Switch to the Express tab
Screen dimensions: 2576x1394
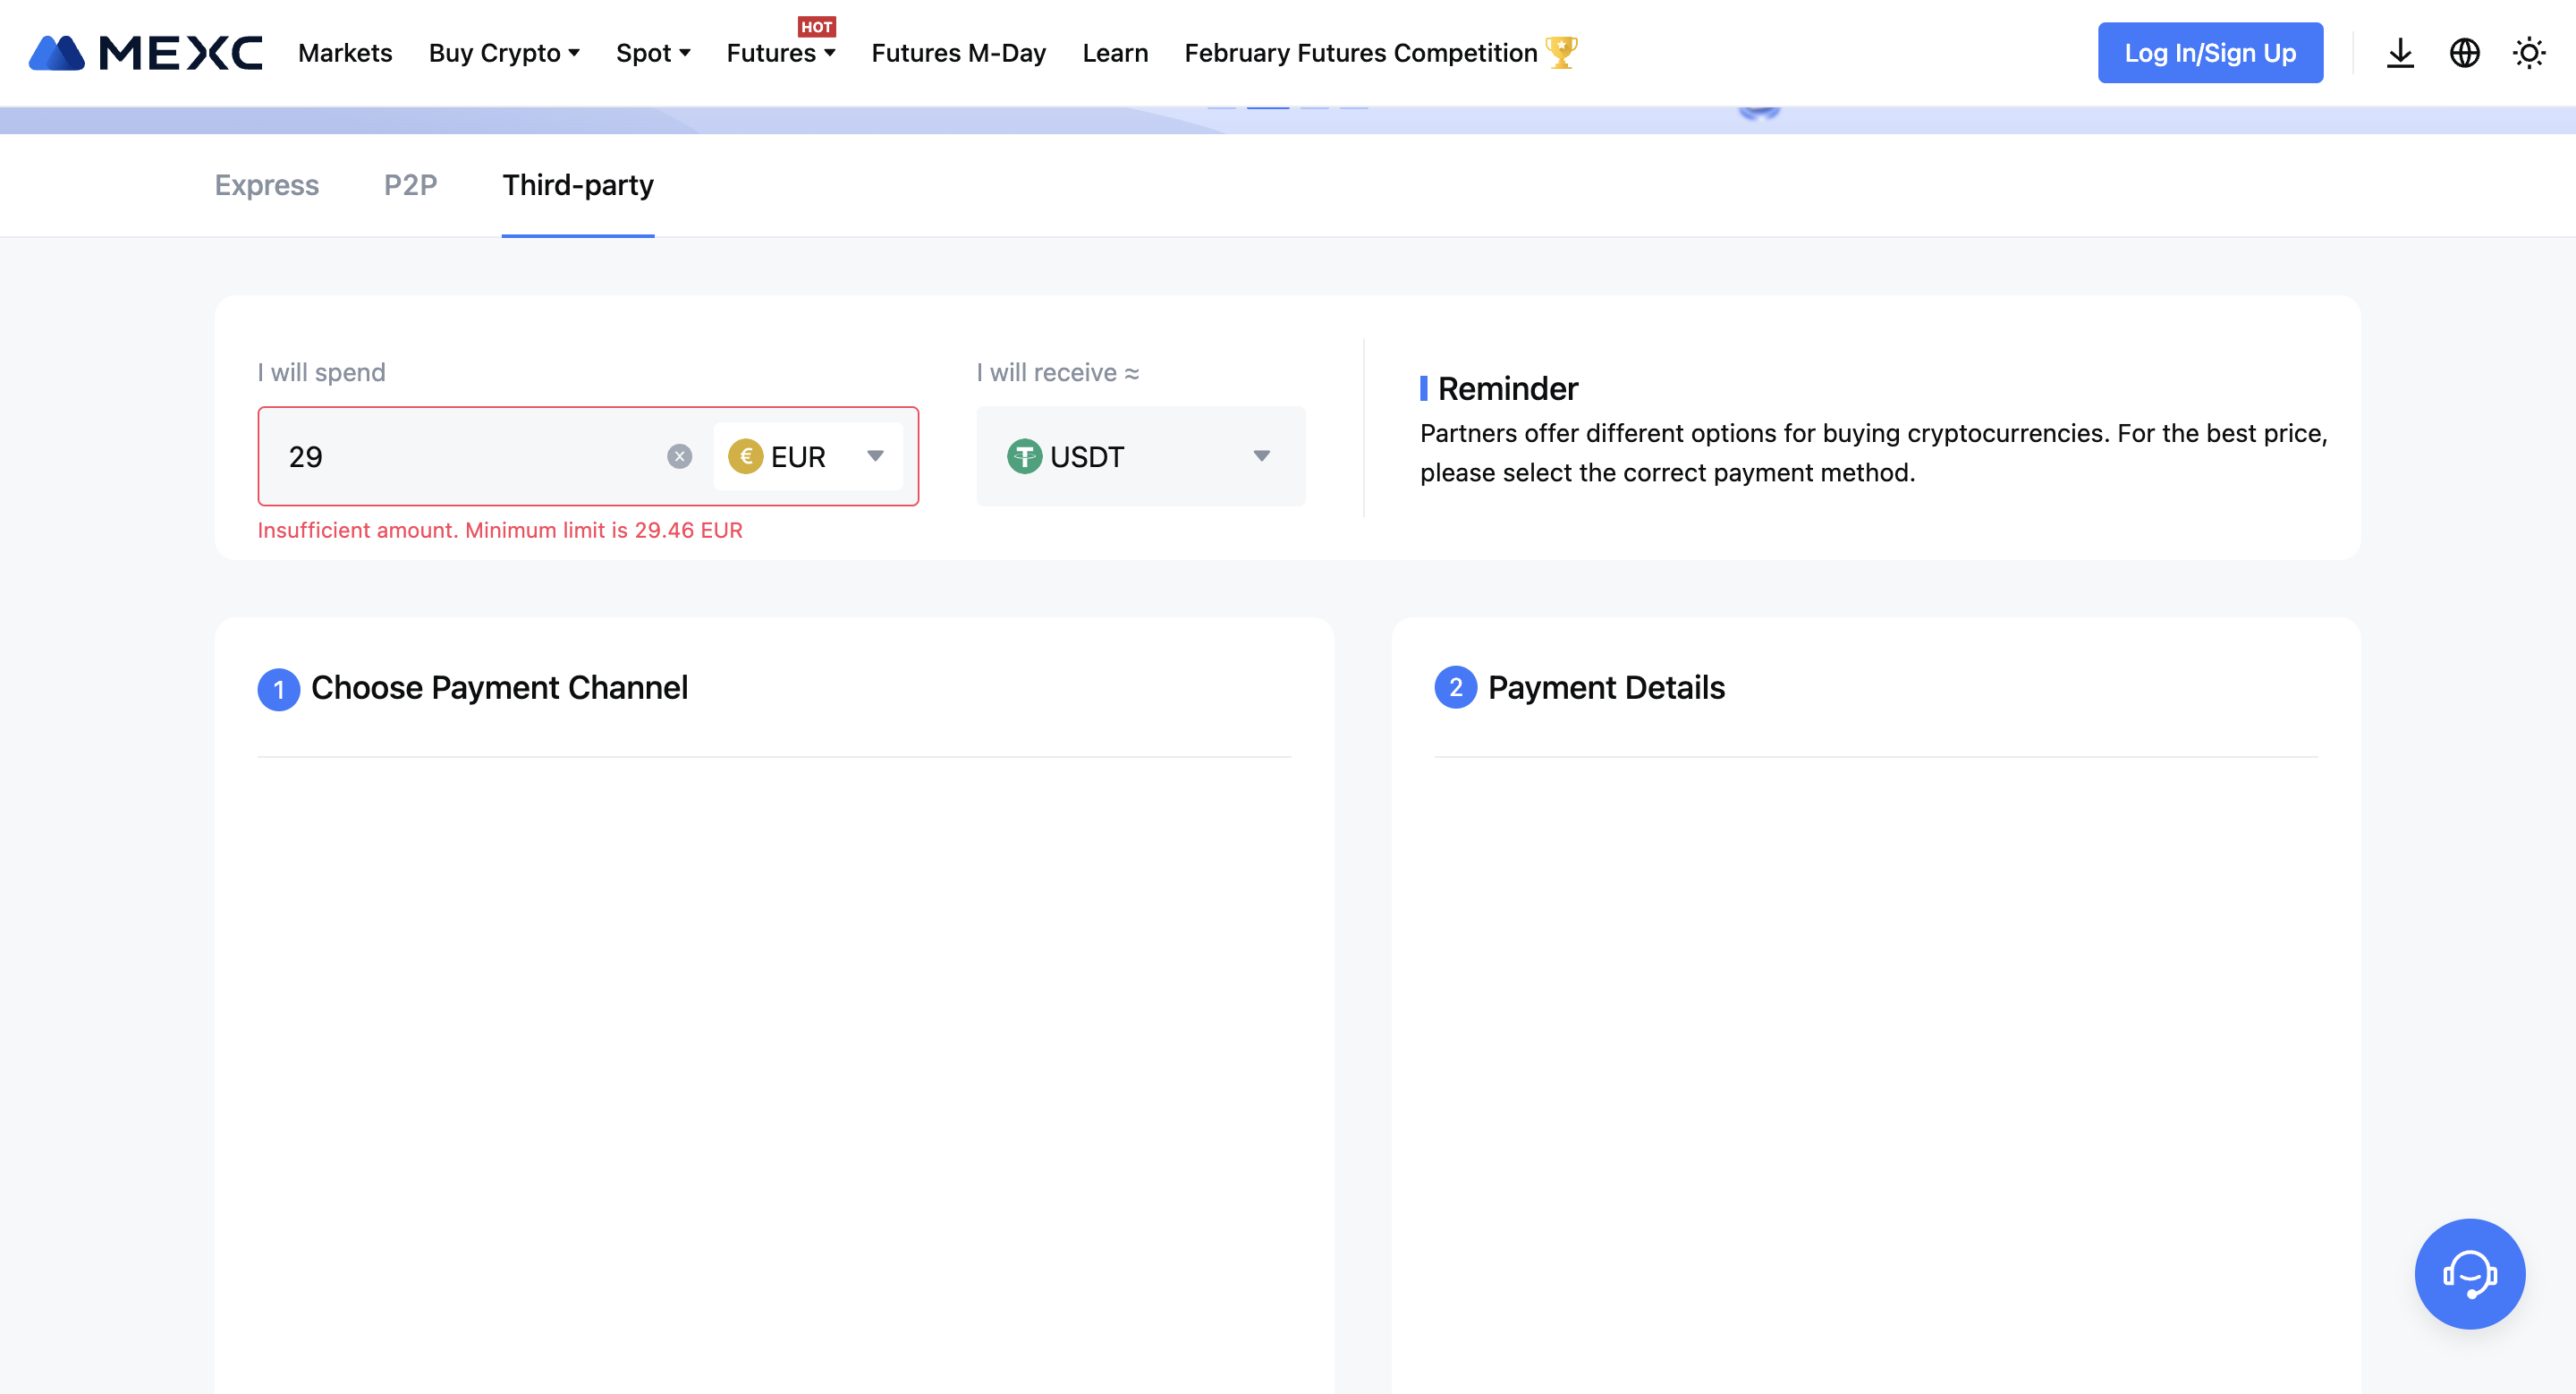[x=266, y=185]
